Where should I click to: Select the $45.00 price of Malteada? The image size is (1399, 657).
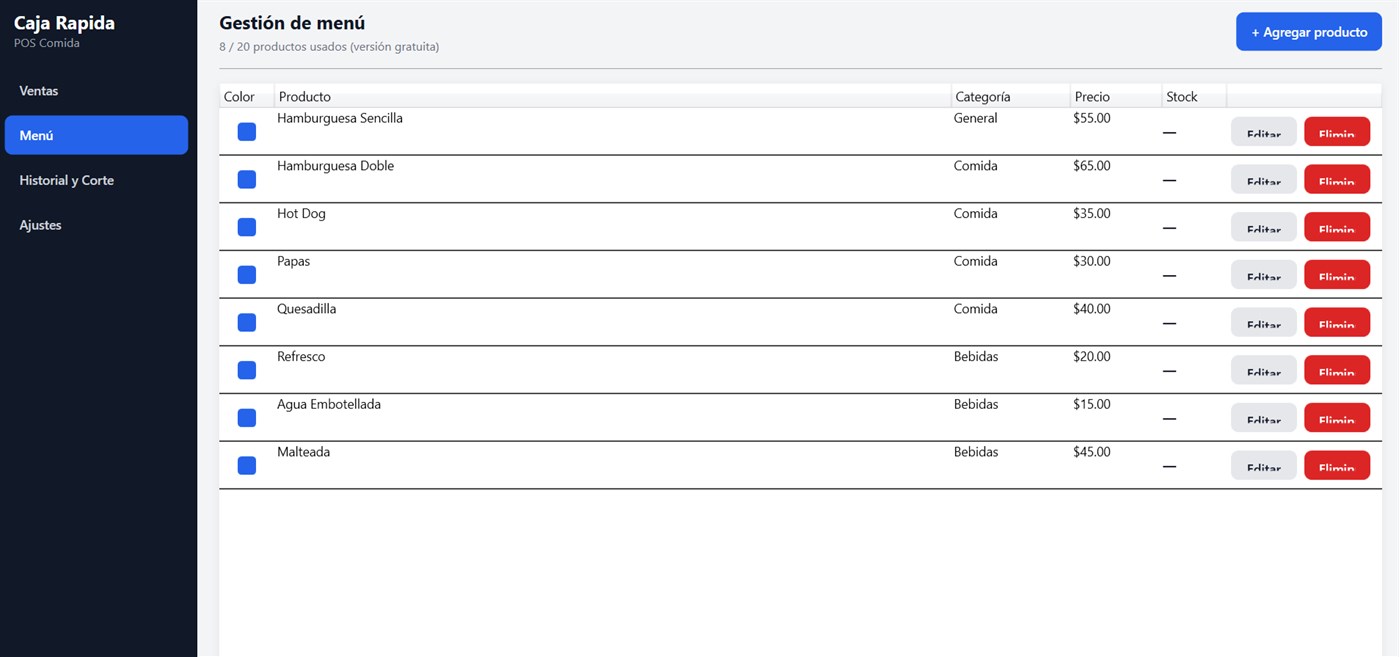[1092, 452]
